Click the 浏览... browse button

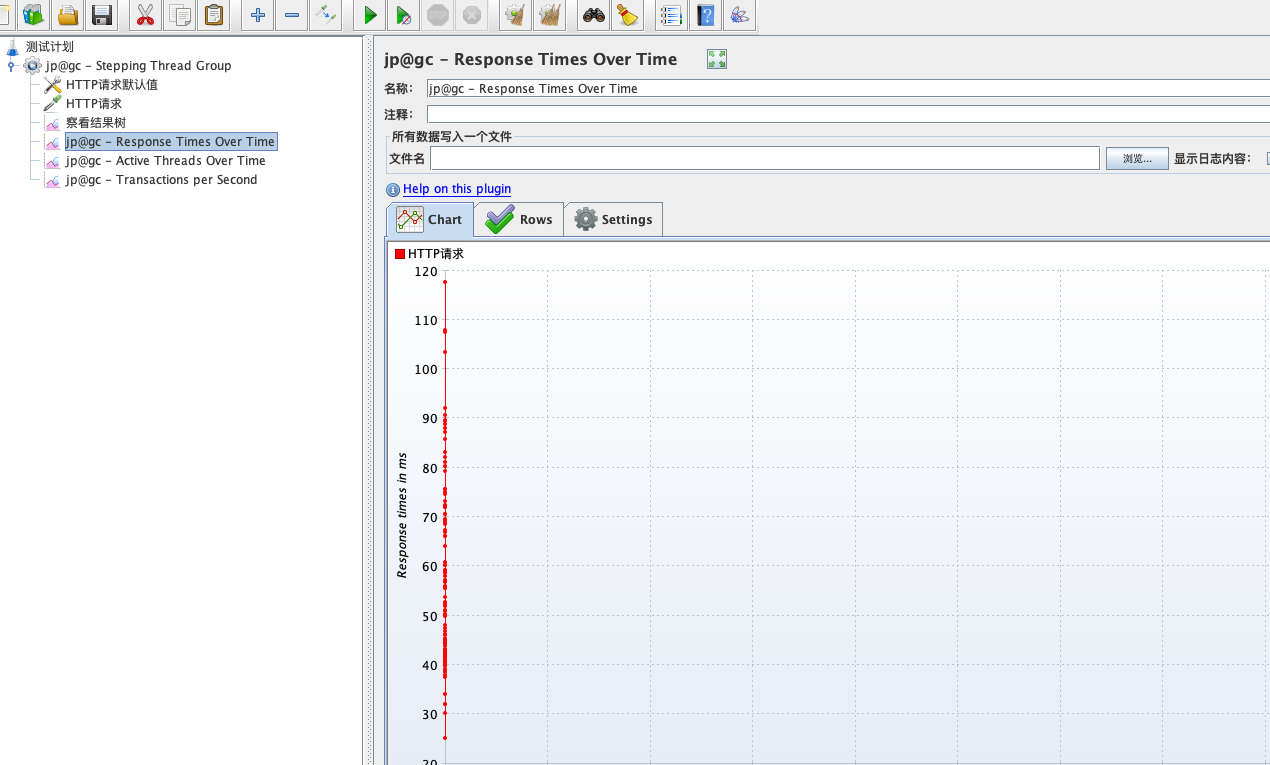(x=1137, y=159)
